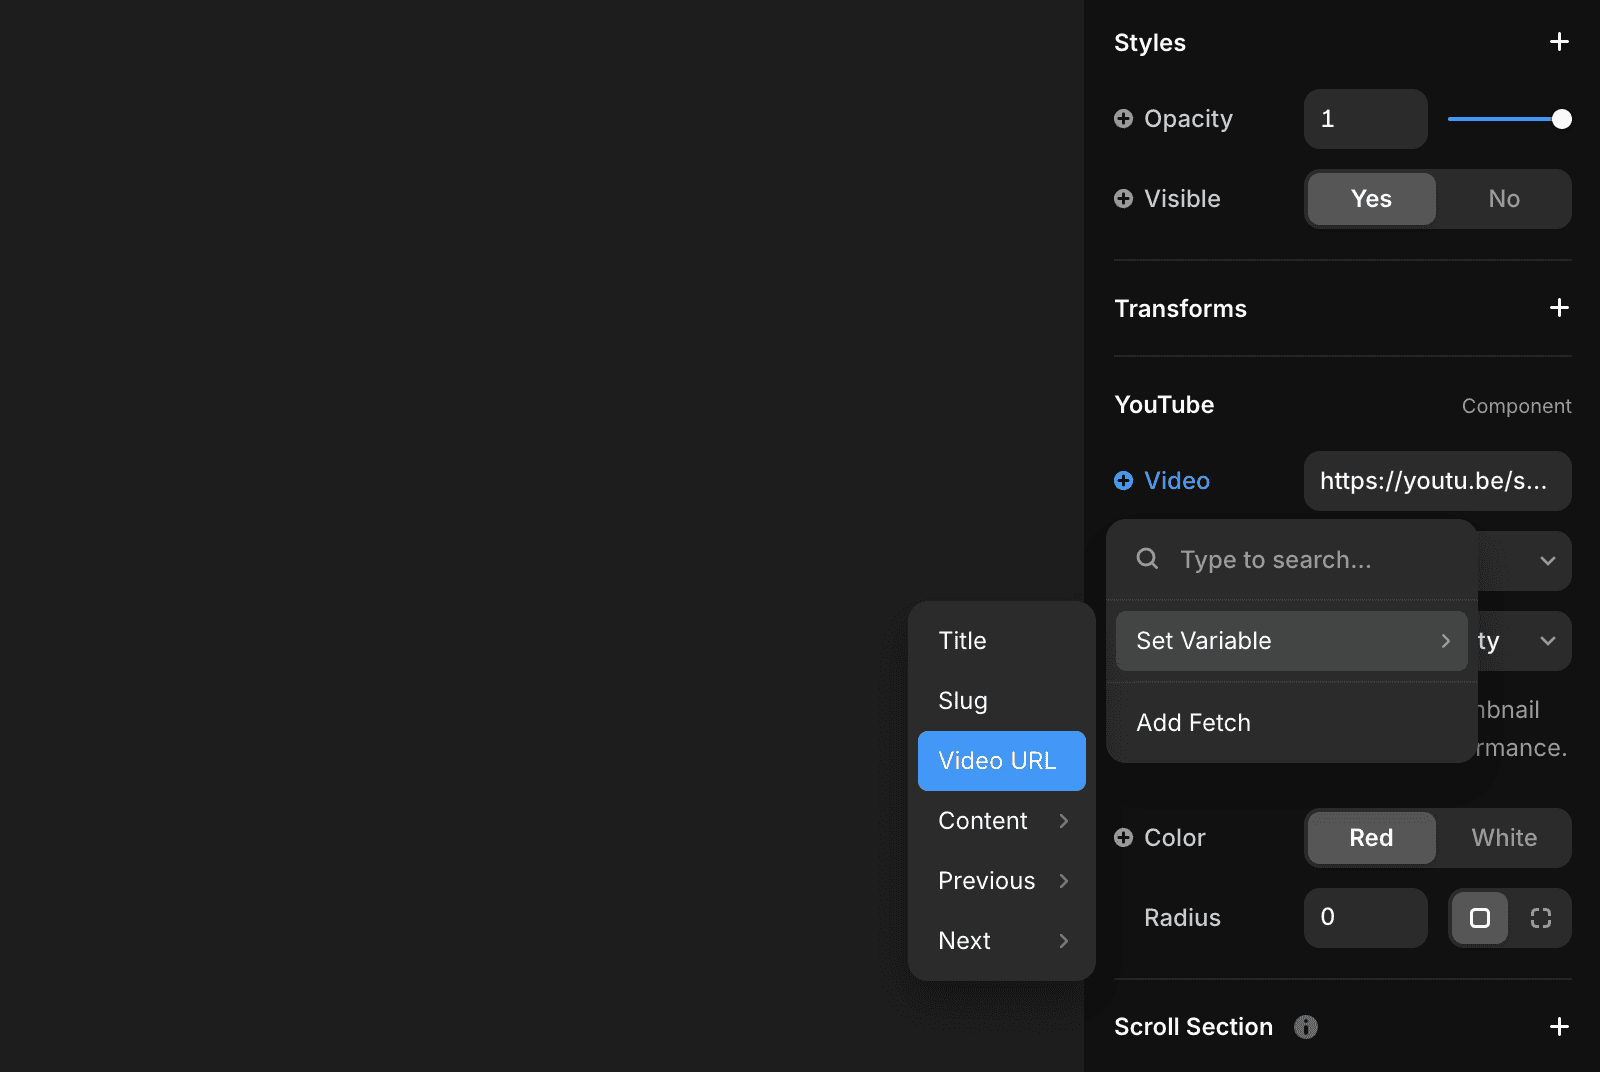The width and height of the screenshot is (1600, 1072).
Task: Toggle the uniform radius square option
Action: point(1480,918)
